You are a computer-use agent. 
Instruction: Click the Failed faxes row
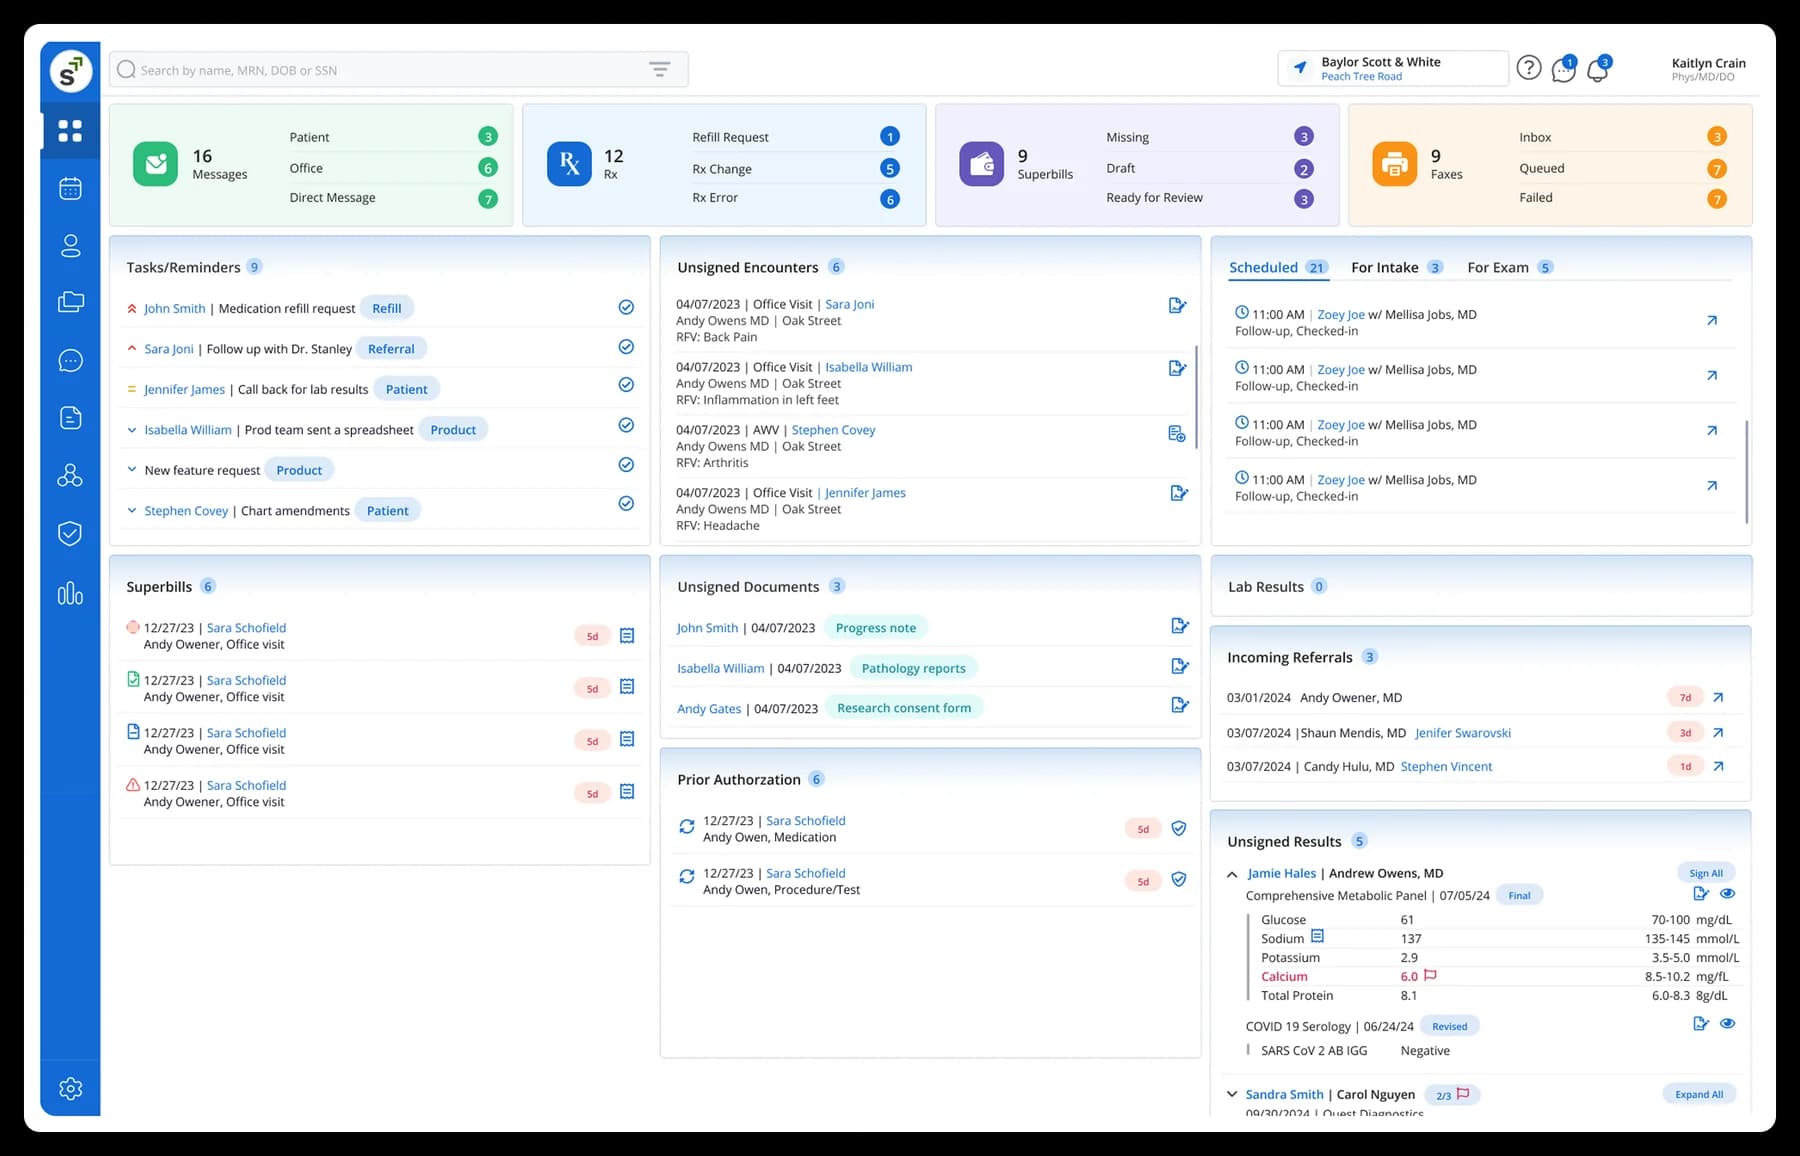click(1622, 198)
